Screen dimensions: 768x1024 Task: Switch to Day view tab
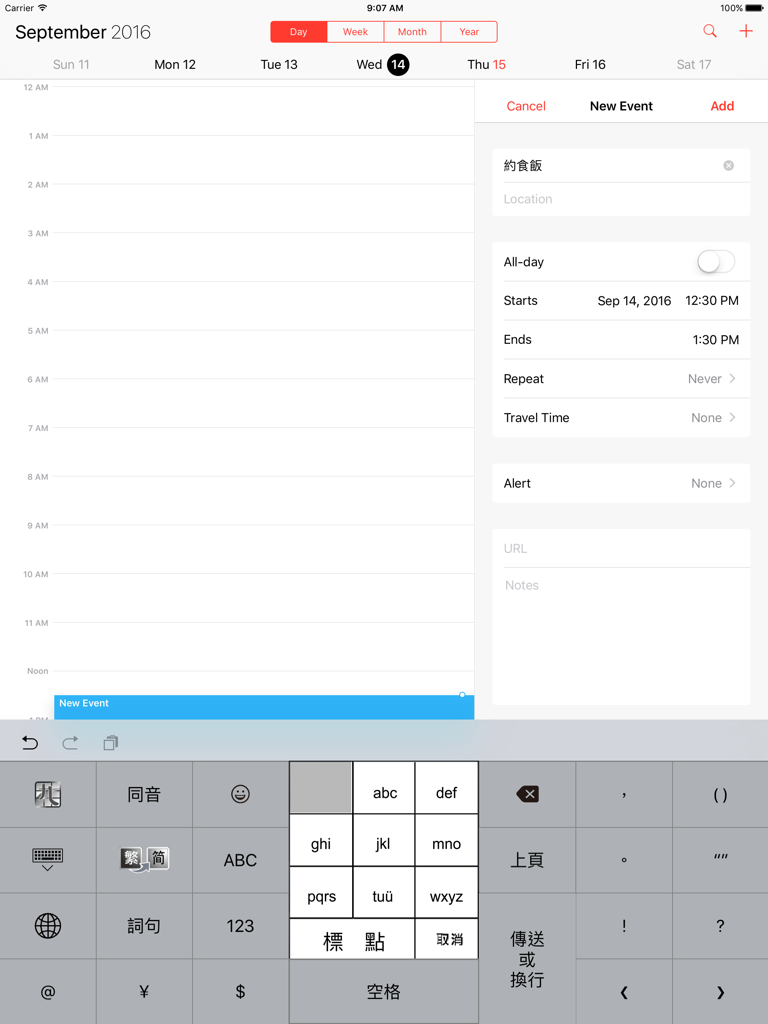click(x=298, y=32)
